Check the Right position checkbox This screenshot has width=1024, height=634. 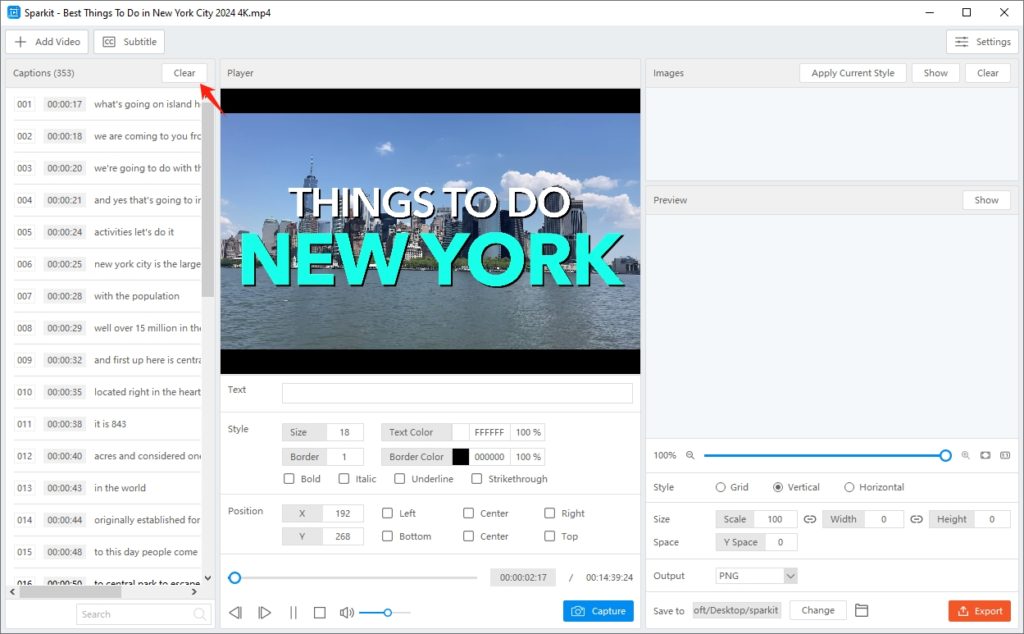click(549, 513)
